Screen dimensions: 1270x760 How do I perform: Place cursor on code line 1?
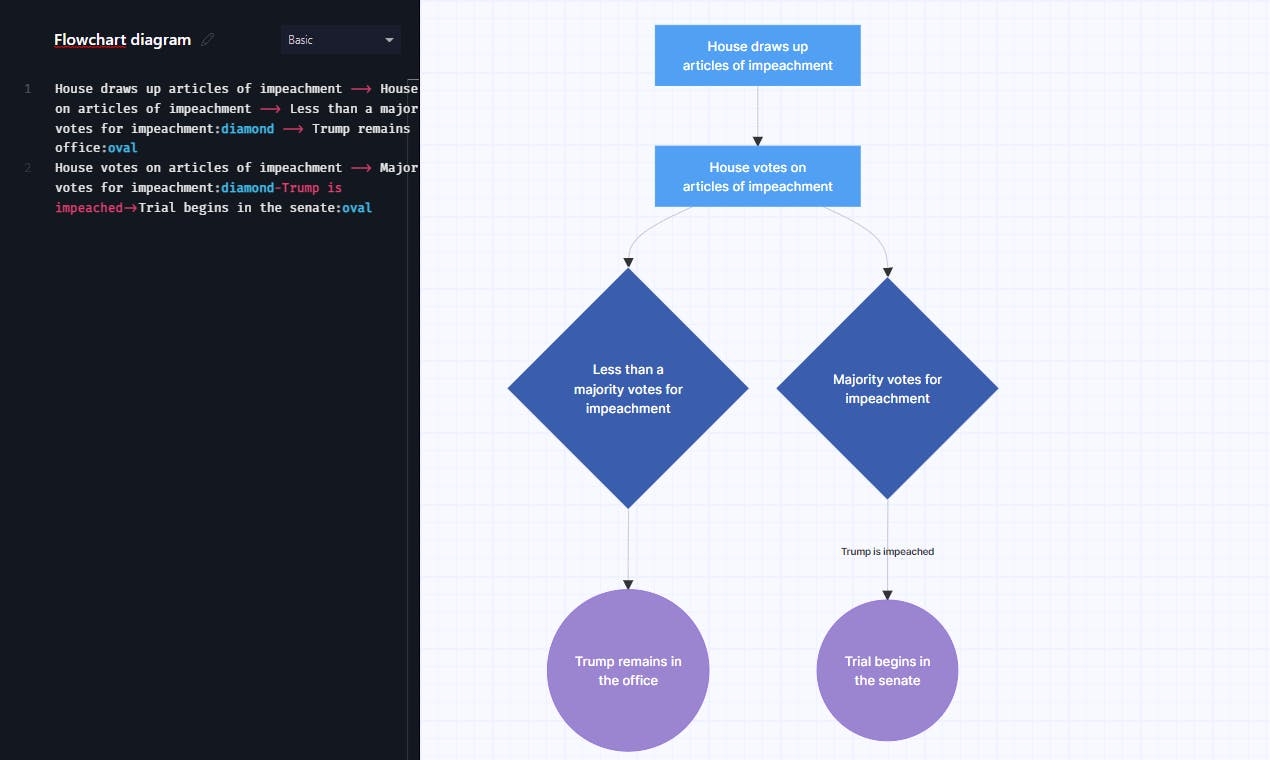pyautogui.click(x=236, y=118)
